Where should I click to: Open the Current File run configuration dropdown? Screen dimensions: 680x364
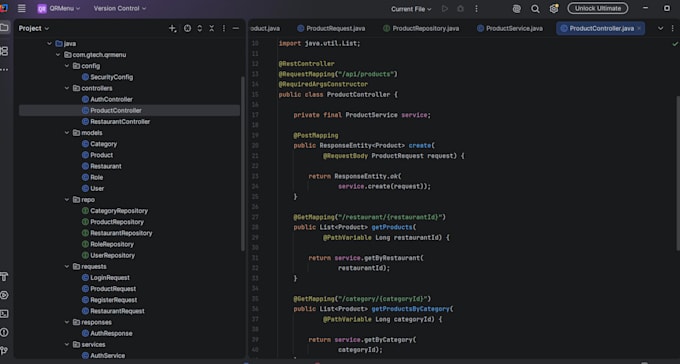pyautogui.click(x=411, y=9)
